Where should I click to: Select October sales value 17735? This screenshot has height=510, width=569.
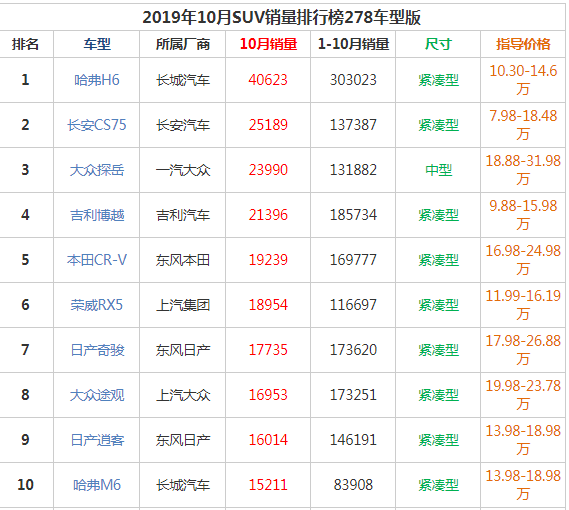(x=268, y=350)
